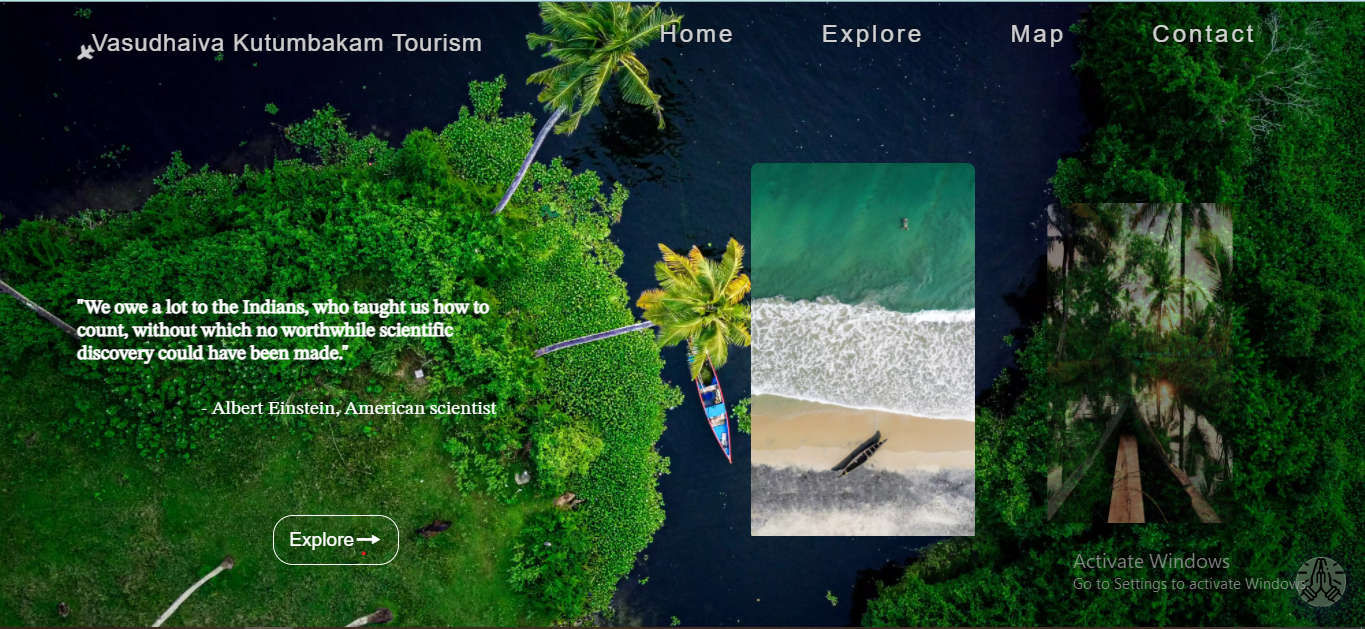Go to Explore in the navigation bar
This screenshot has height=629, width=1365.
point(872,34)
